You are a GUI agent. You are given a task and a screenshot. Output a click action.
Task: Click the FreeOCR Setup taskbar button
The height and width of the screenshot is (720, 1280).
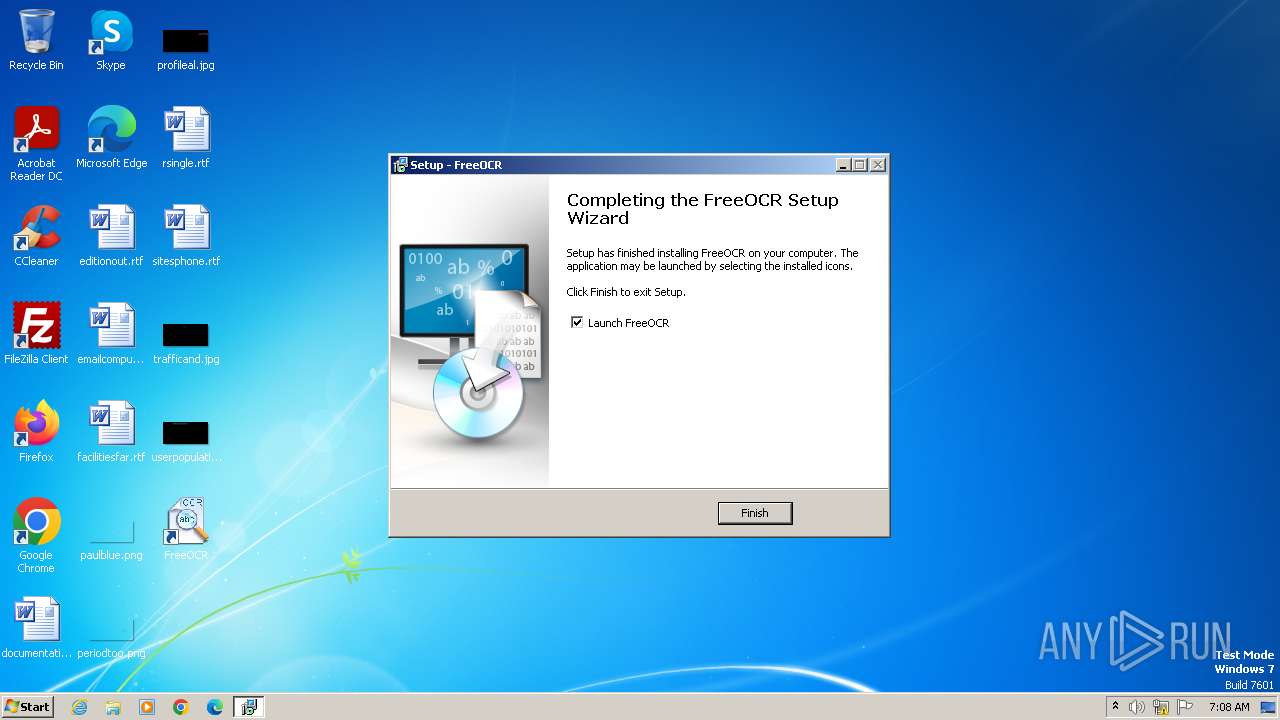click(249, 707)
